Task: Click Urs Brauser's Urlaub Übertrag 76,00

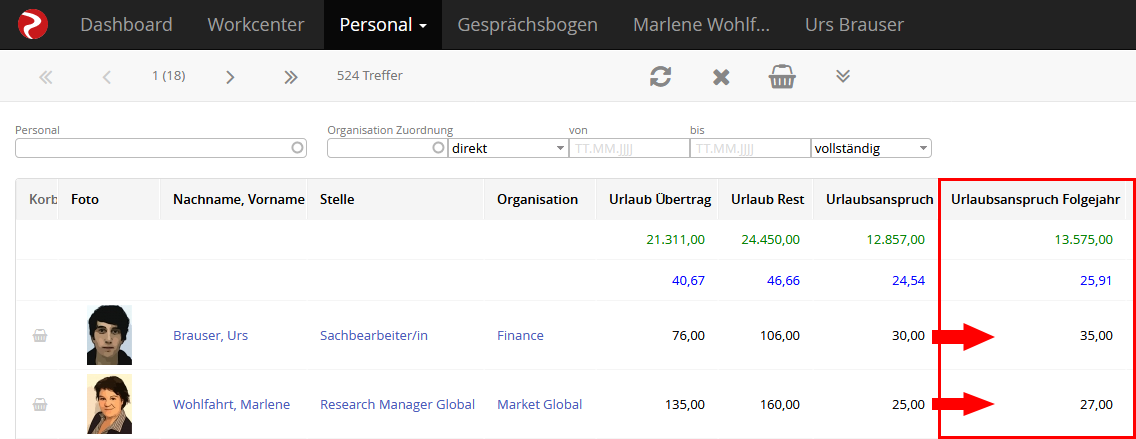Action: coord(688,335)
